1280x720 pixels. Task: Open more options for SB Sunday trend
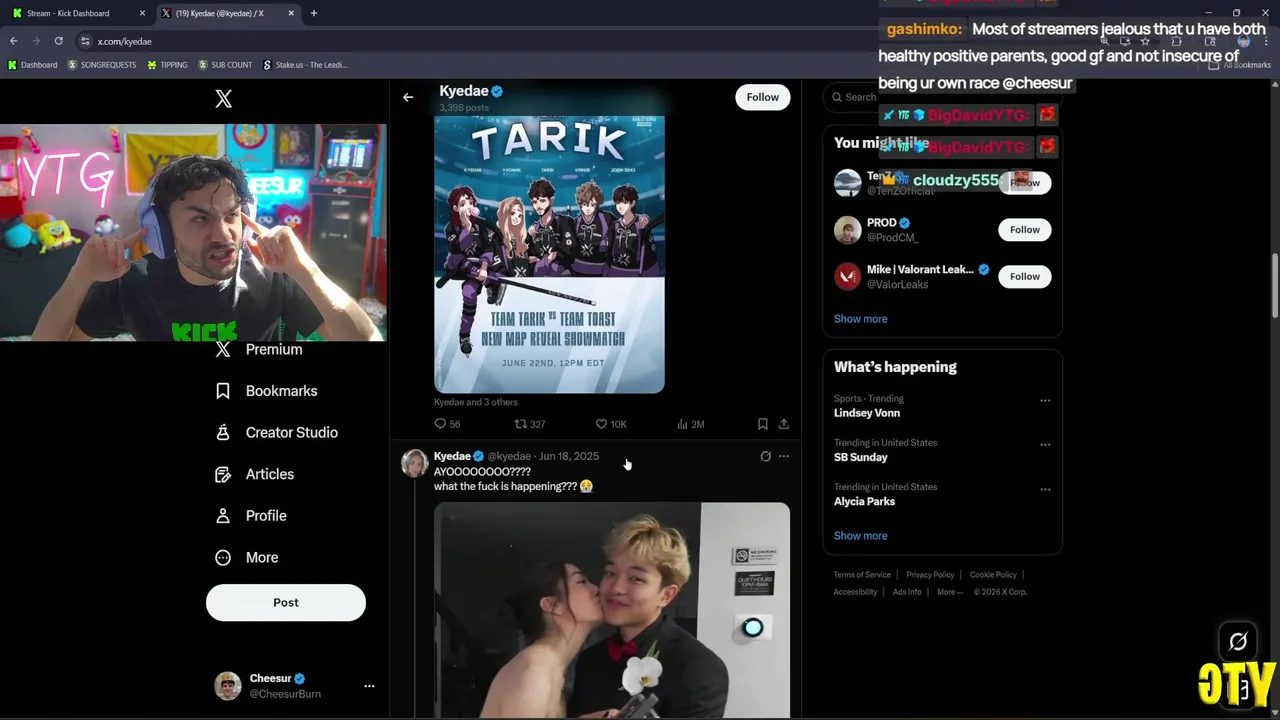1045,445
